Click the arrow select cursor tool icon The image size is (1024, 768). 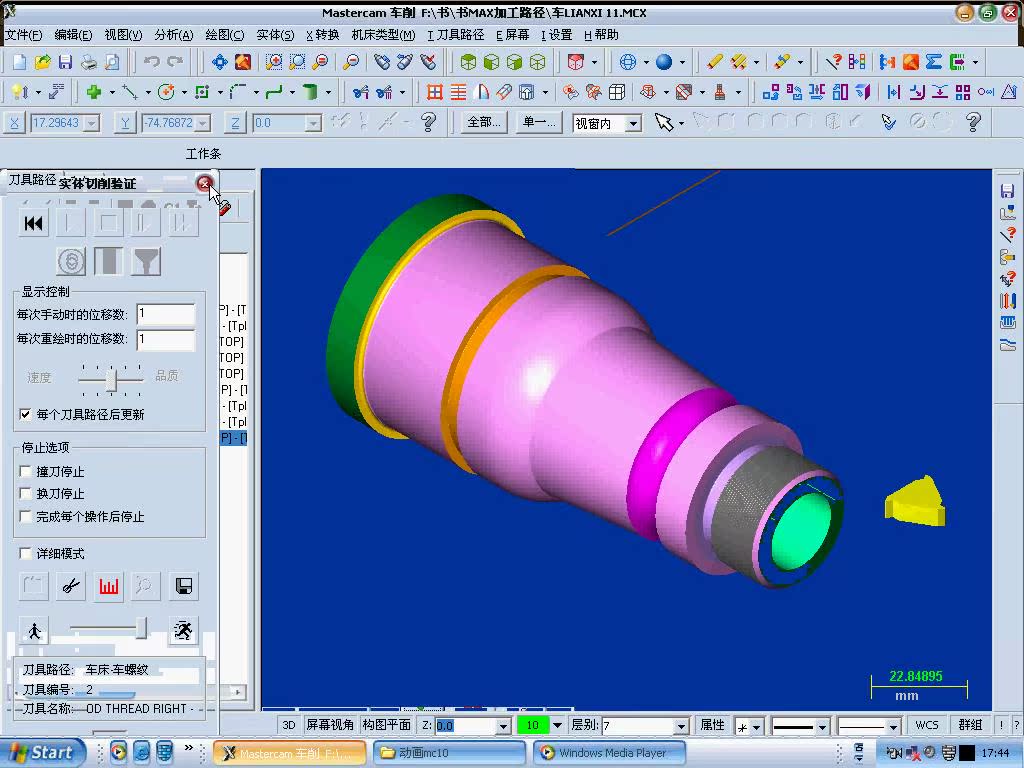[664, 122]
